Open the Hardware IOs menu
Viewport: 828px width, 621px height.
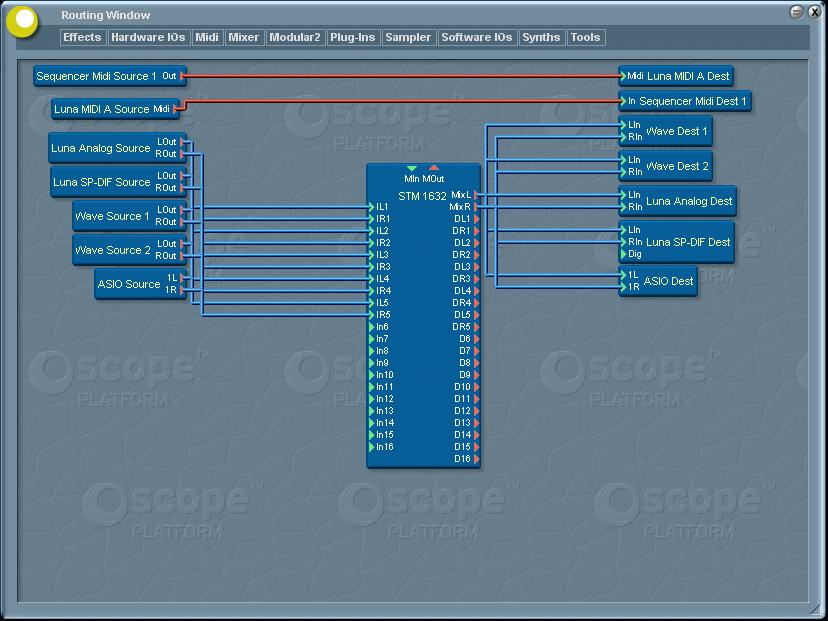pos(148,37)
